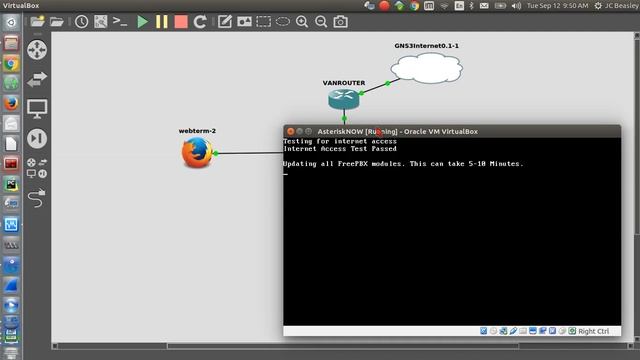Click the Zoom in magnifier icon

tap(302, 22)
